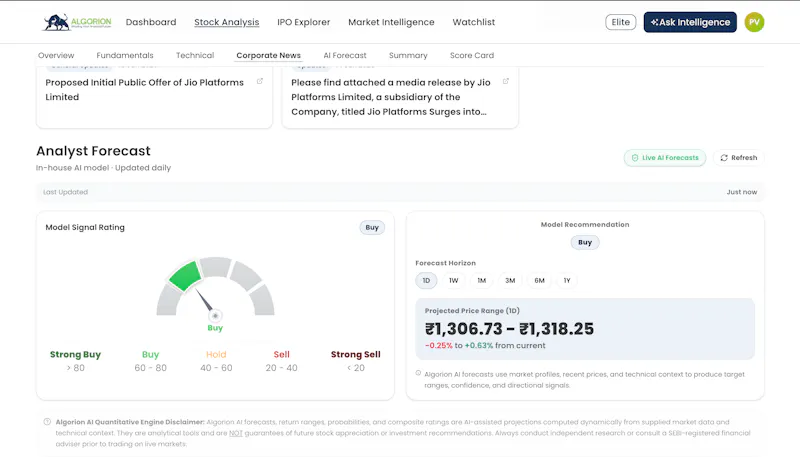
Task: Select the 1D forecast horizon
Action: 426,280
